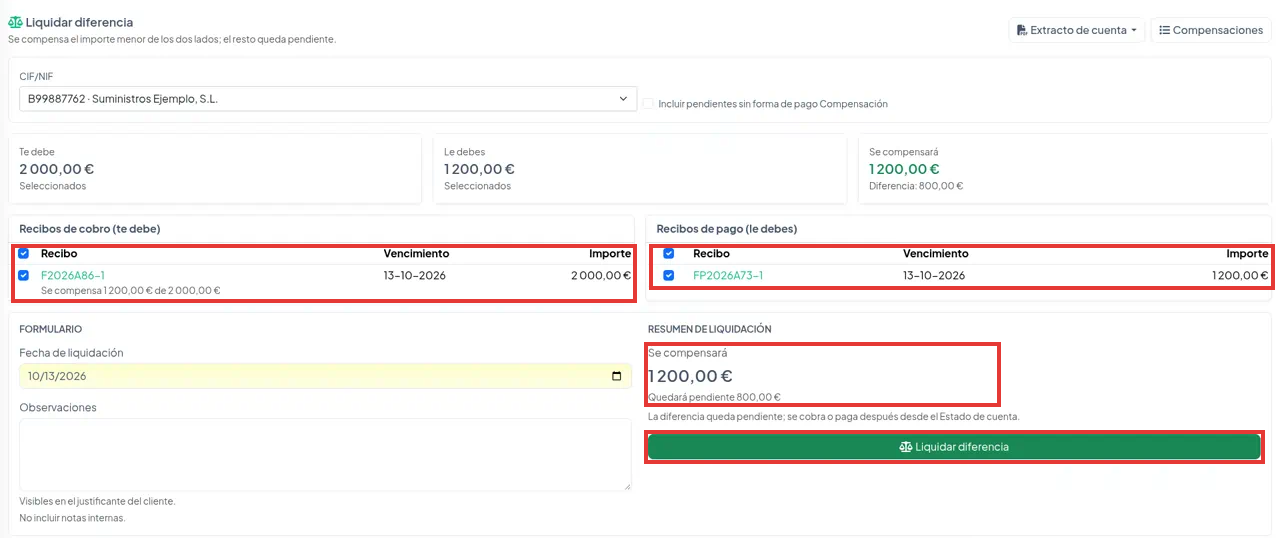The width and height of the screenshot is (1280, 538).
Task: Click the 2 000,00 € importe cell
Action: (x=601, y=275)
